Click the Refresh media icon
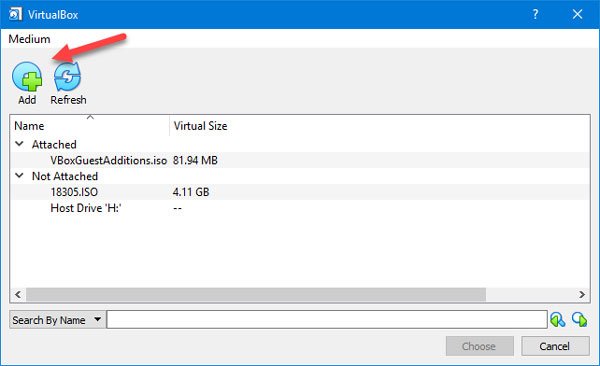Viewport: 600px width, 366px height. (x=67, y=77)
